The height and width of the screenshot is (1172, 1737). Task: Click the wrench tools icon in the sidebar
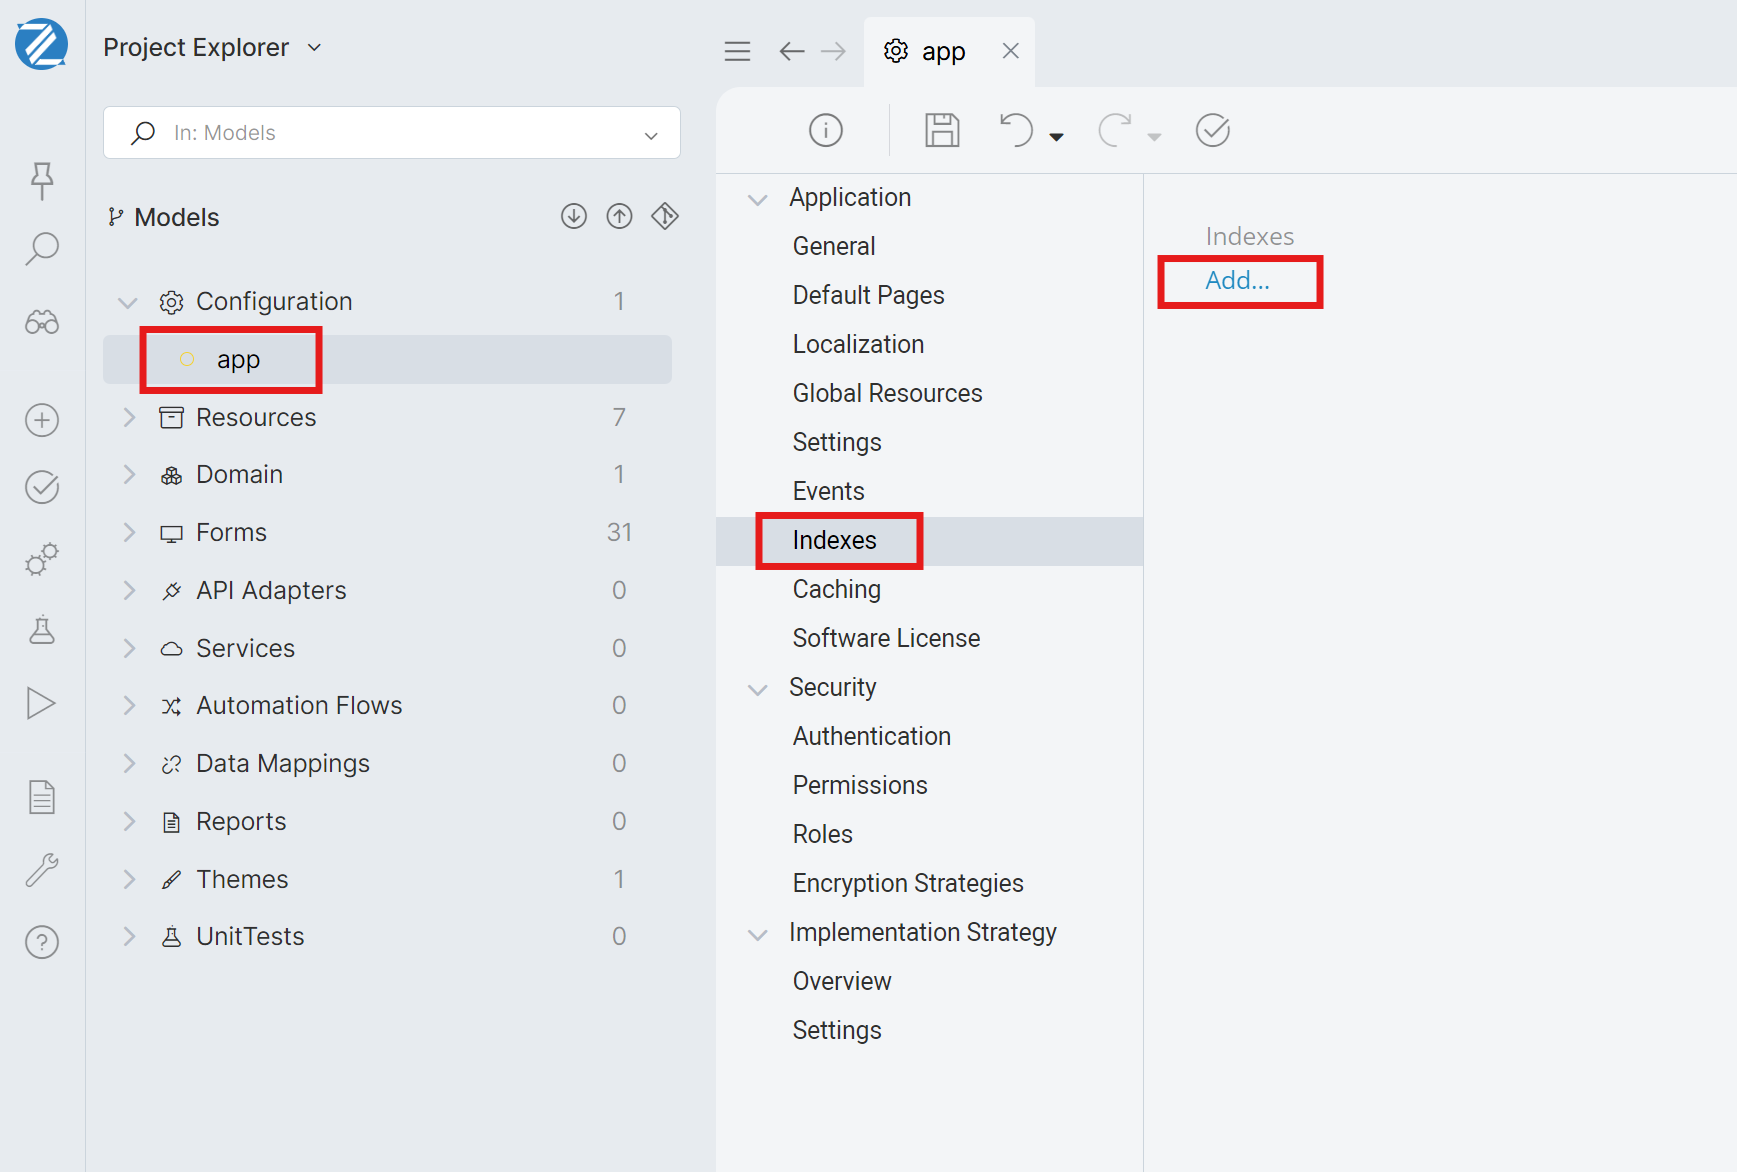pos(42,870)
